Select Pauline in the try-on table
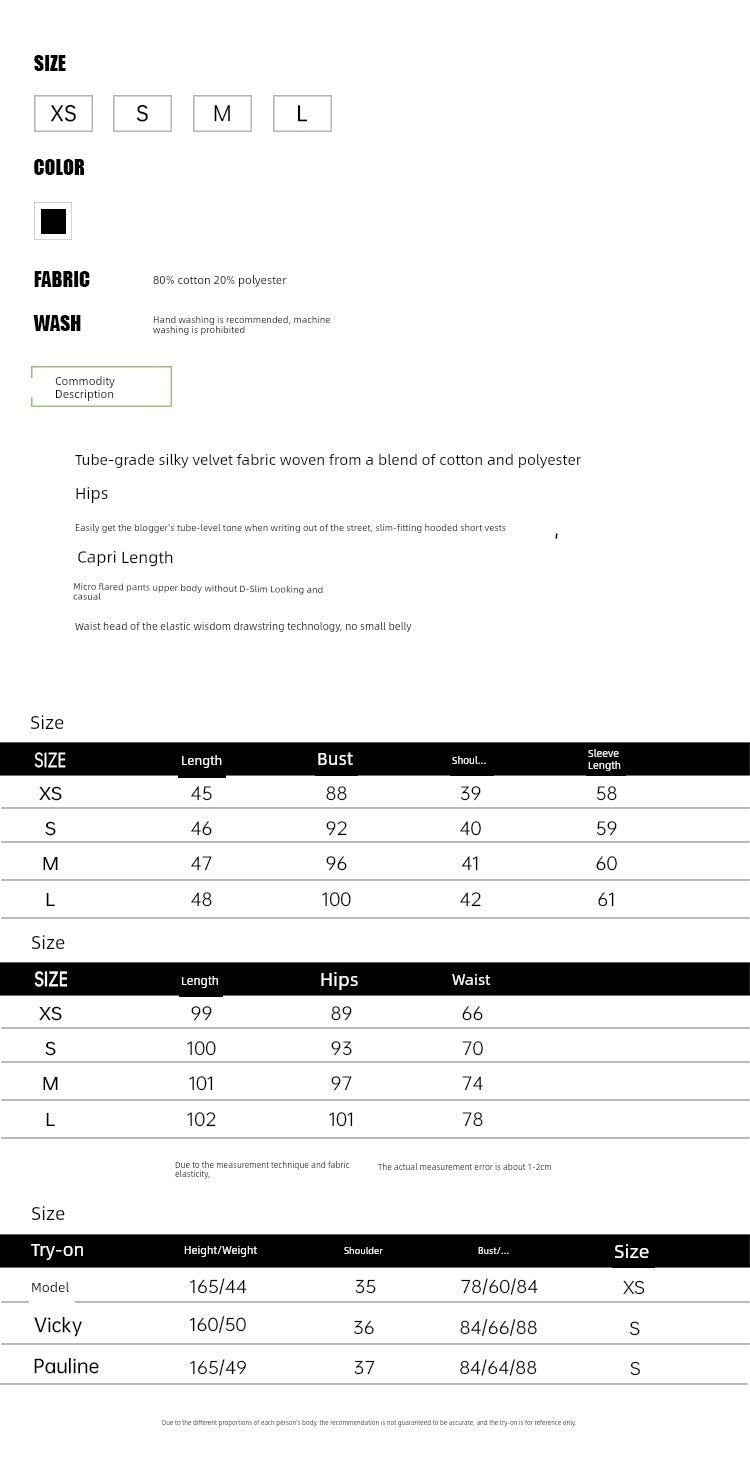The height and width of the screenshot is (1479, 750). (66, 1366)
